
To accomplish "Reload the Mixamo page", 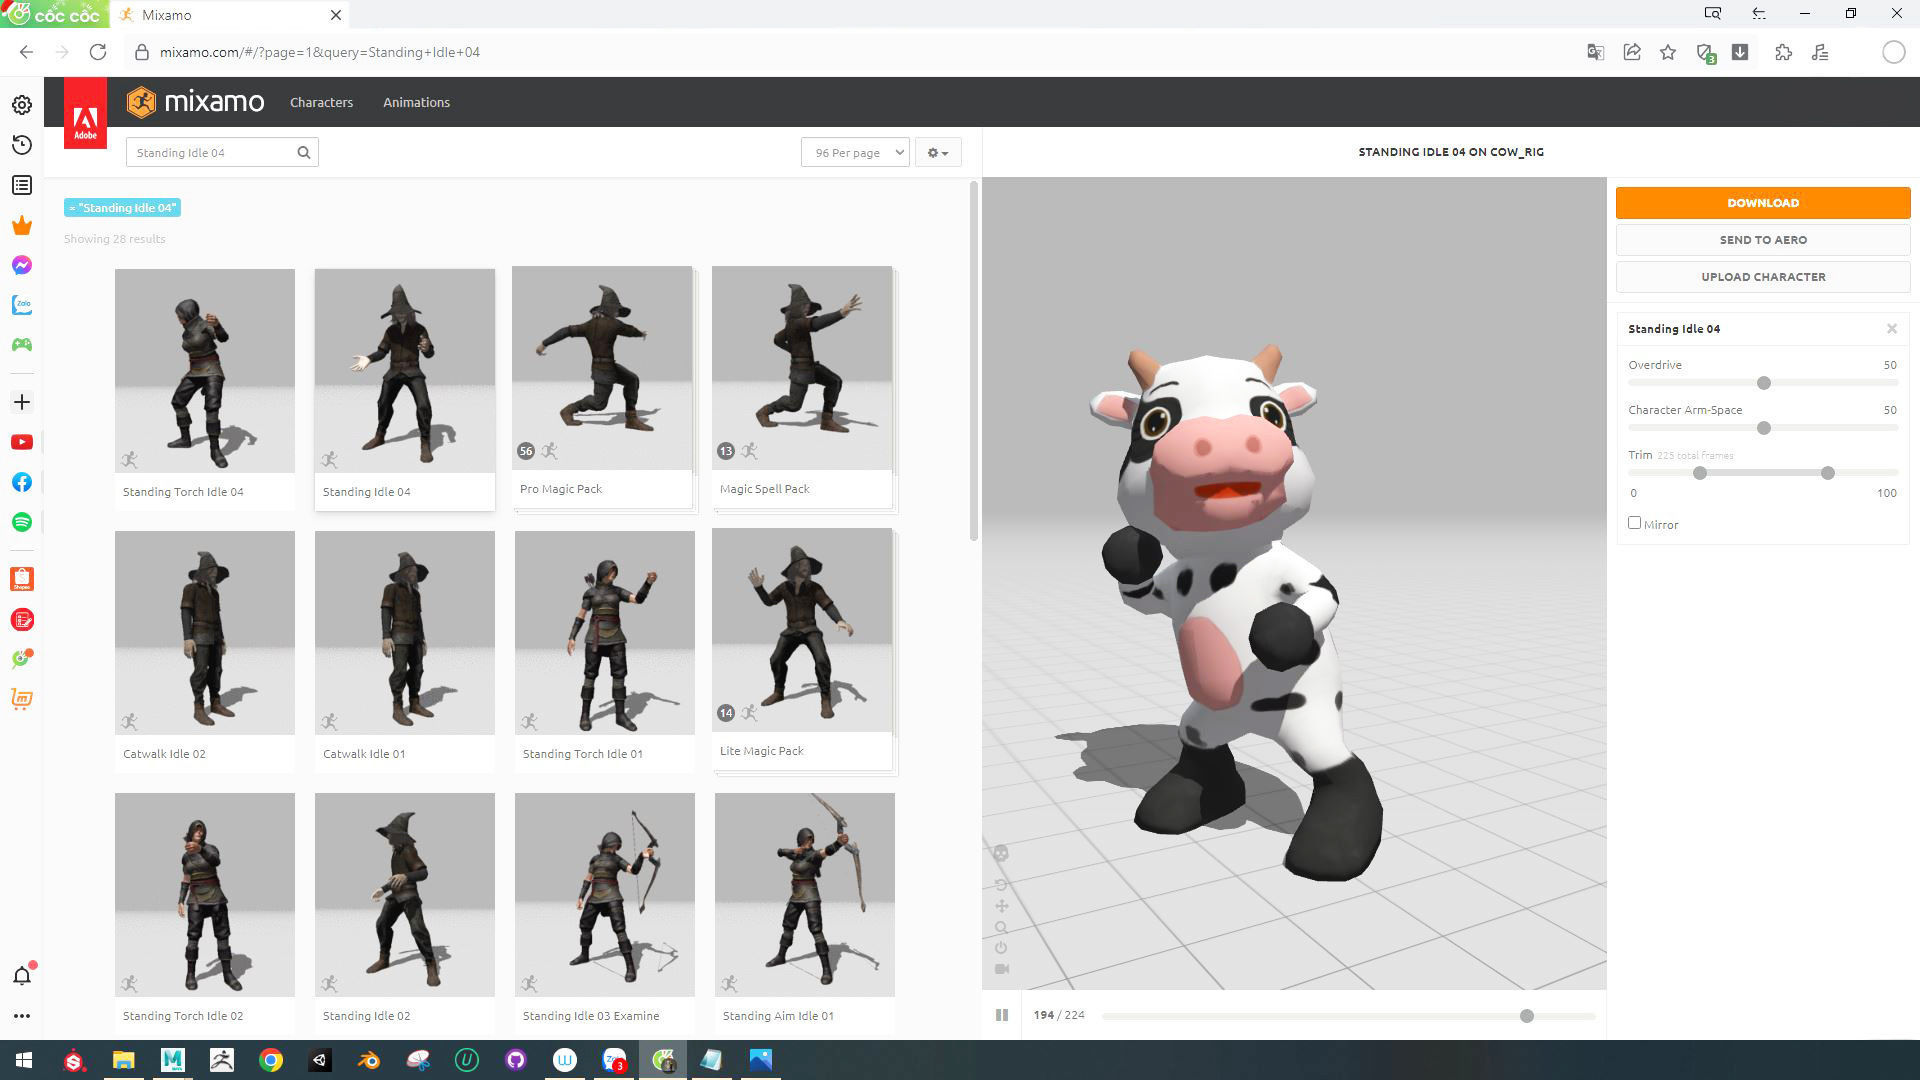I will coord(98,52).
